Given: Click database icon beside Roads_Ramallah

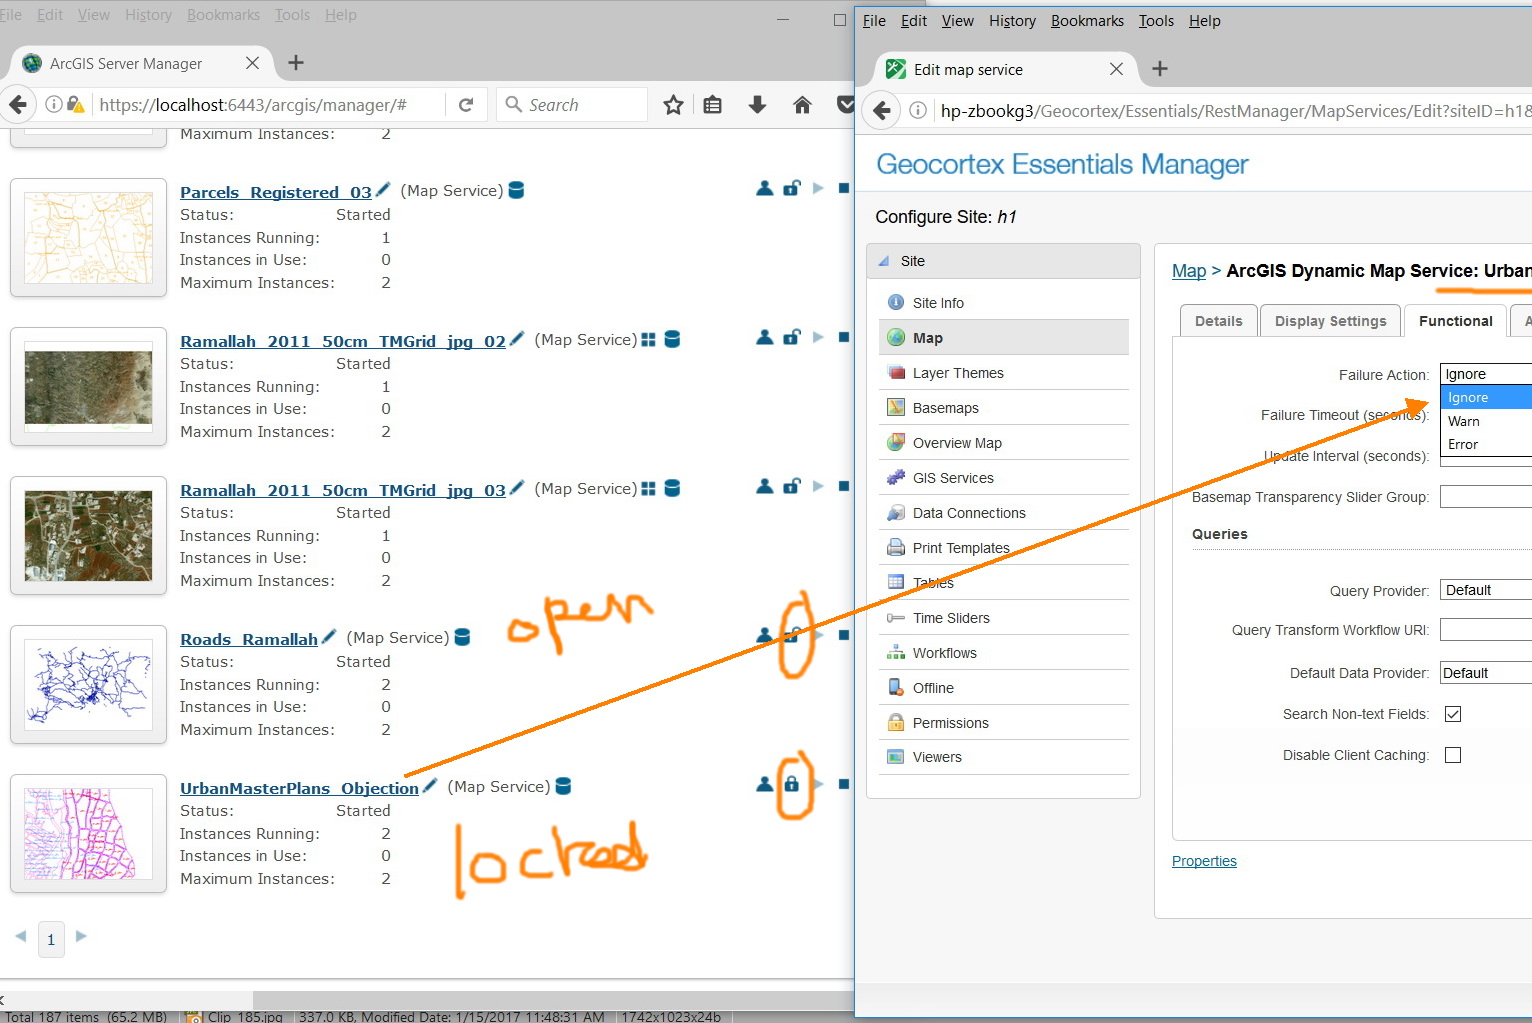Looking at the screenshot, I should 462,637.
